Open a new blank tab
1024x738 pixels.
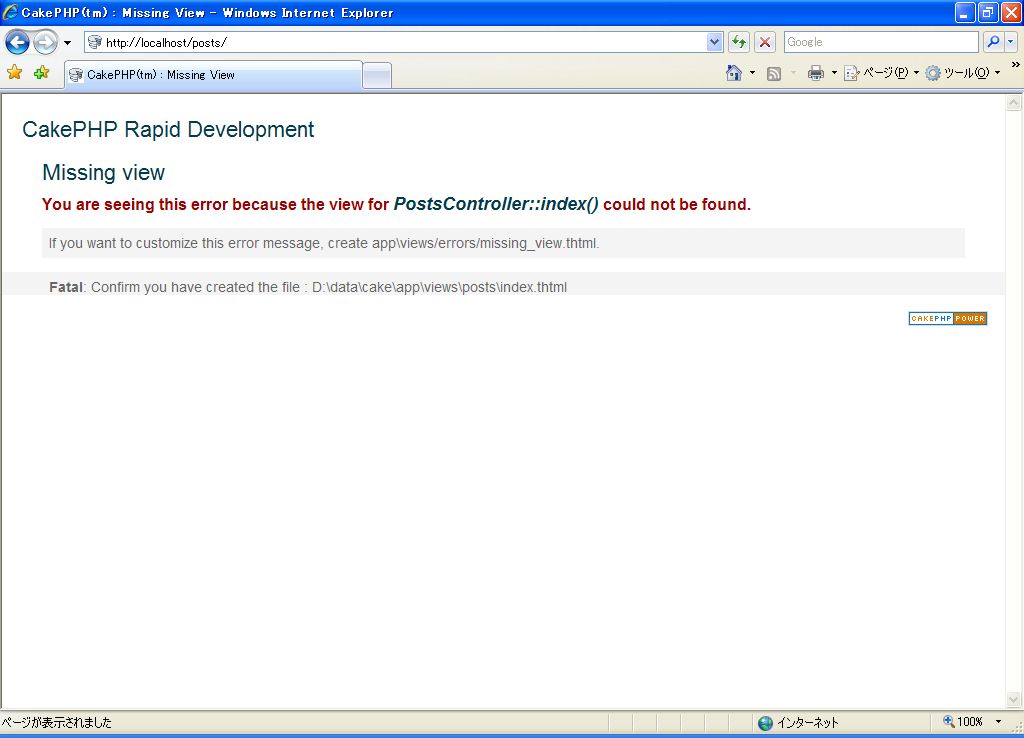377,75
